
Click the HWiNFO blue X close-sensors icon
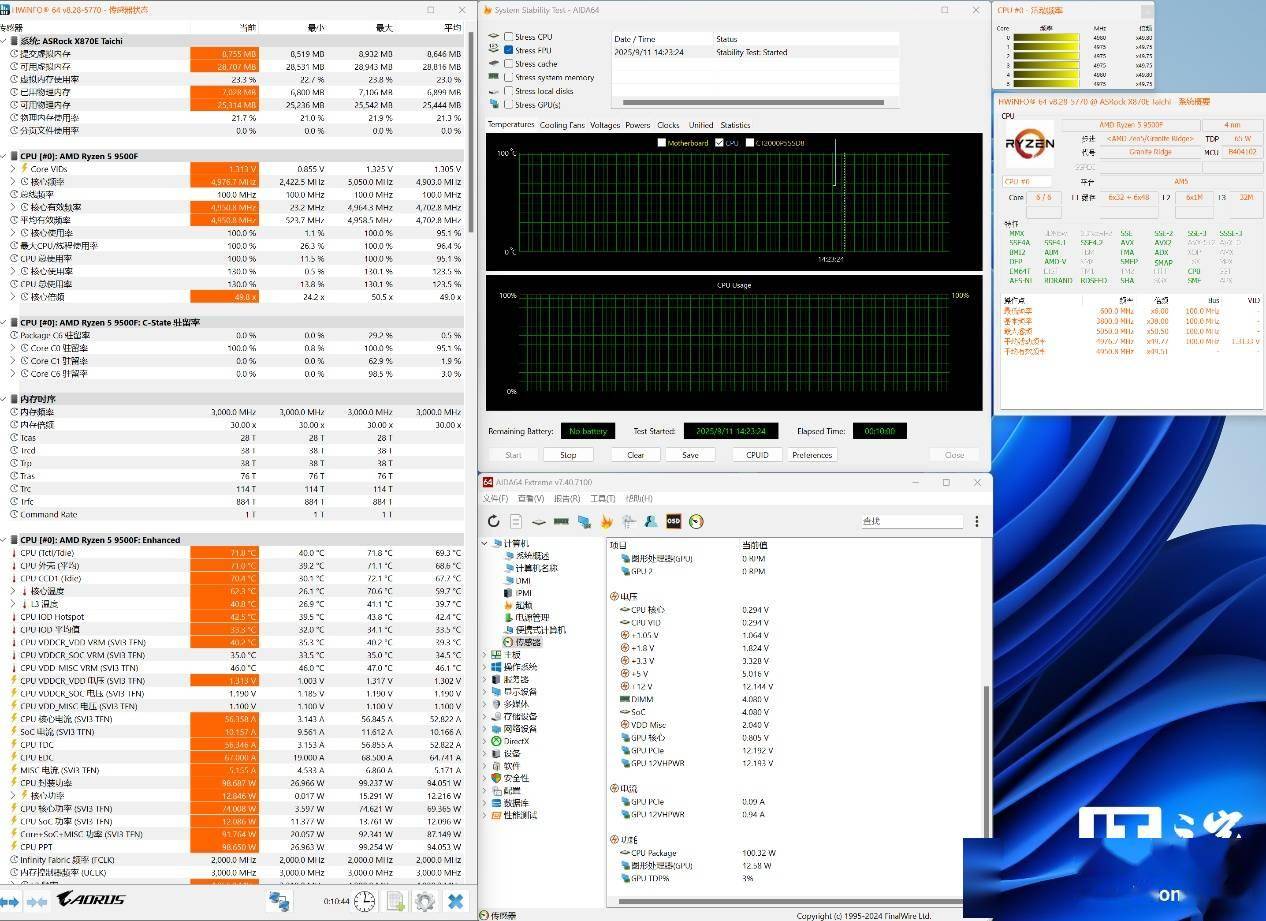[x=455, y=901]
